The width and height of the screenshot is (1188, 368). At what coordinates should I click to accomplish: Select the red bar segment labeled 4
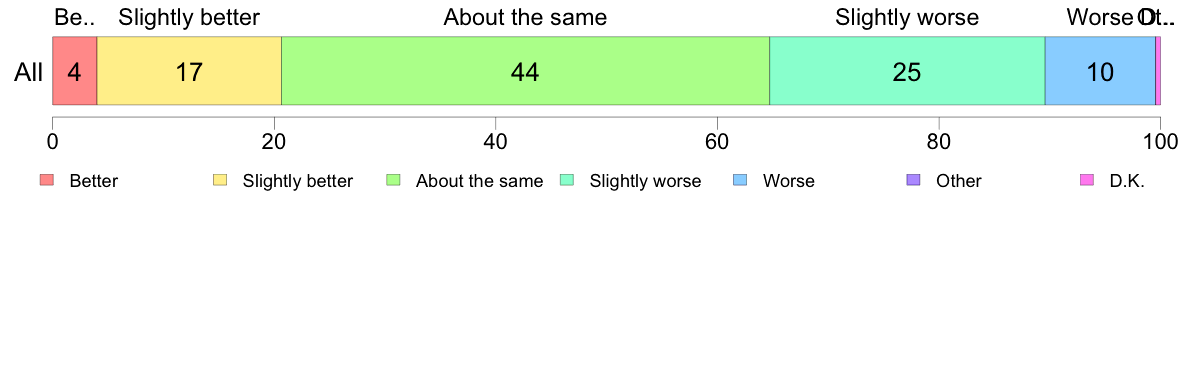[74, 70]
